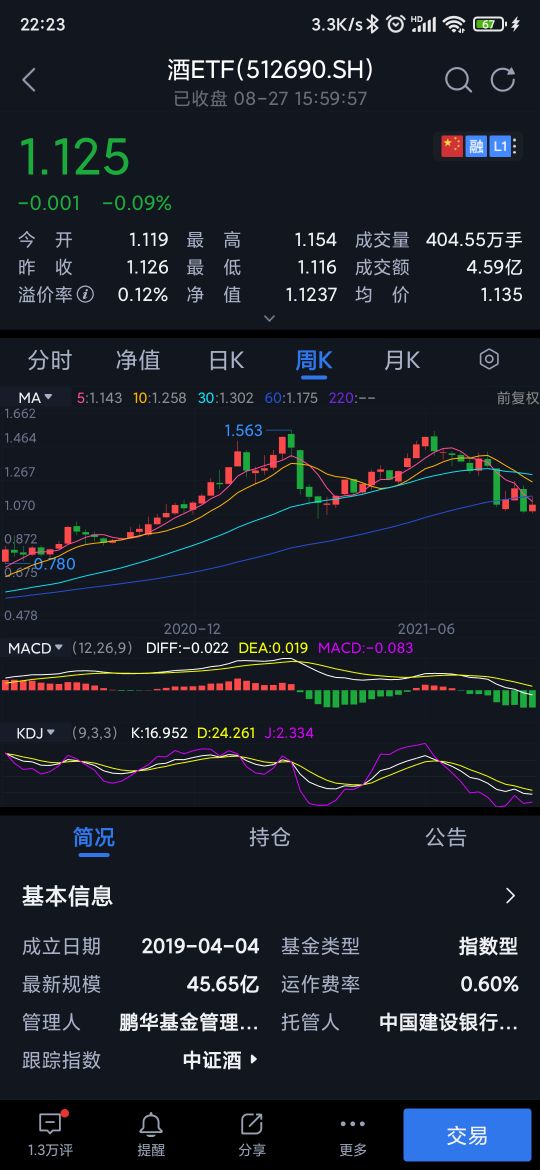The image size is (540, 1170).
Task: Tap the Bluetooth status icon
Action: [x=372, y=24]
